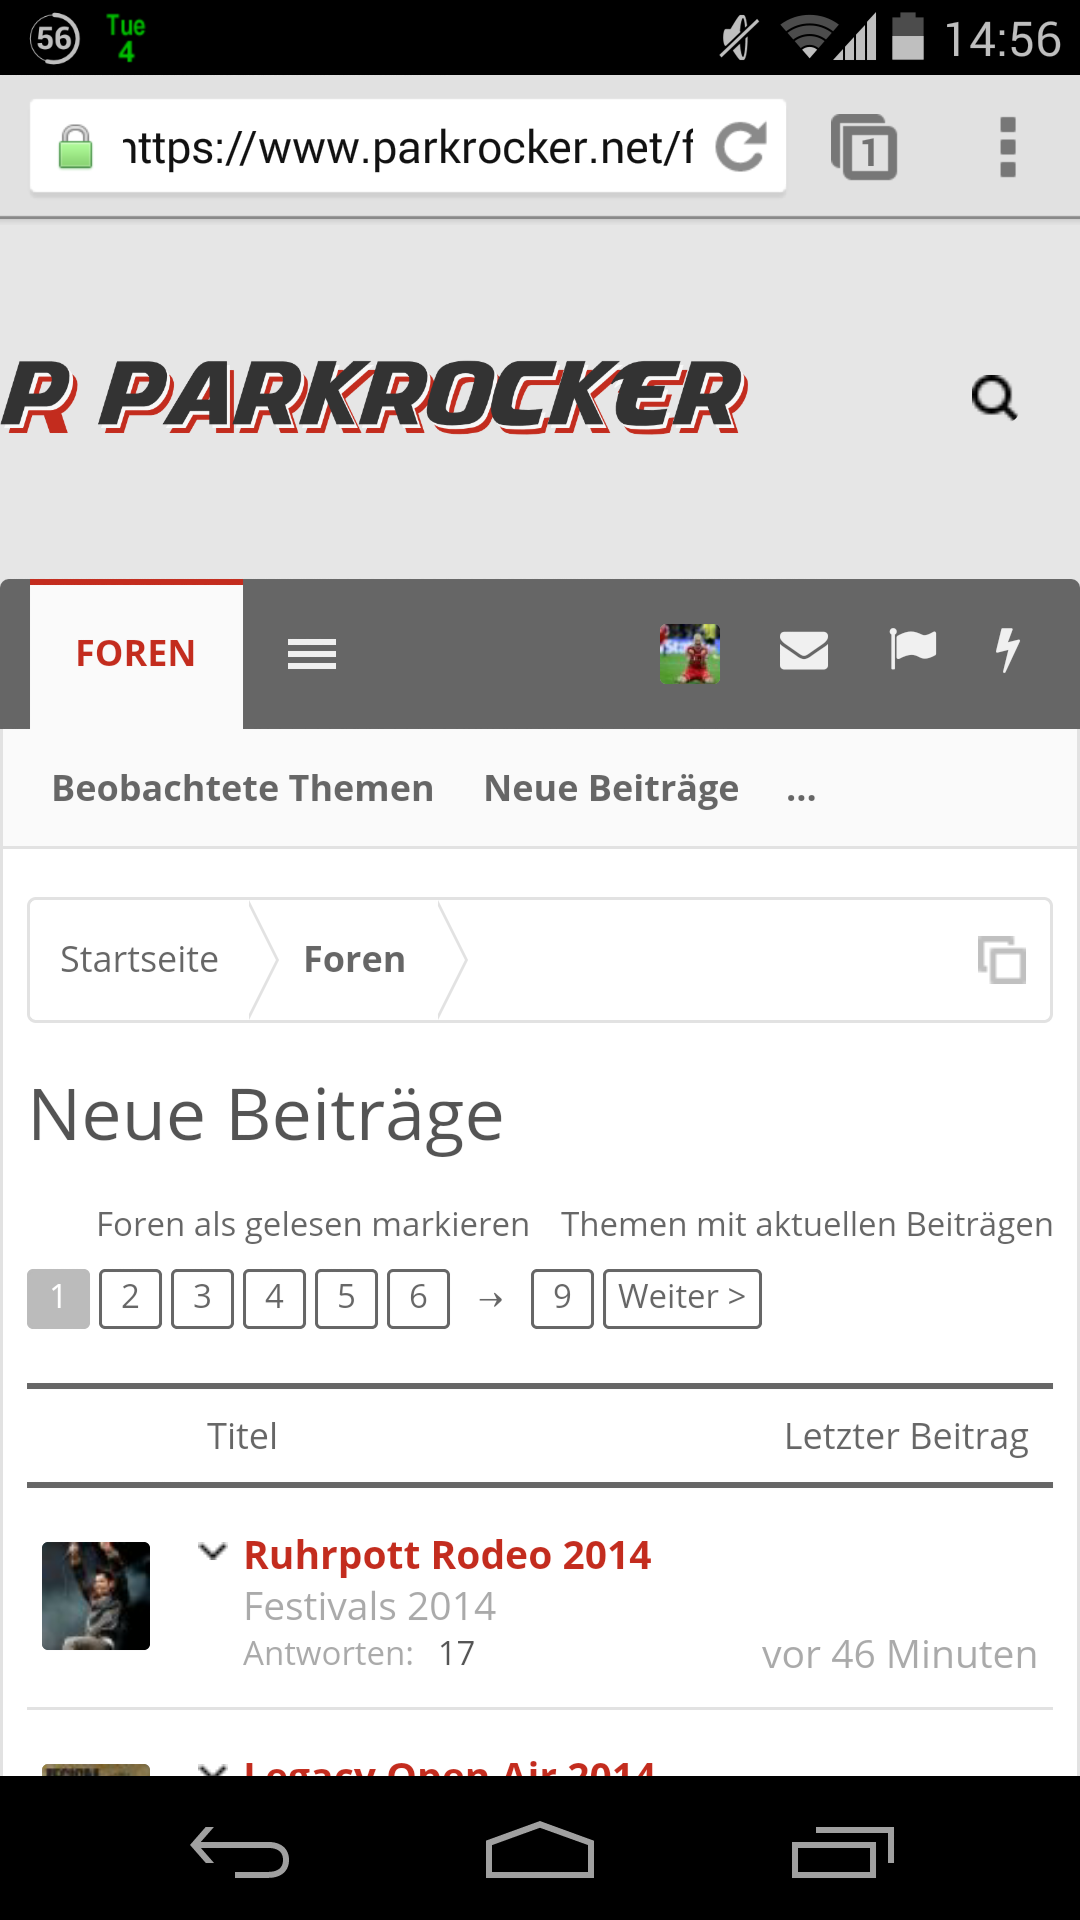The image size is (1080, 1920).
Task: Open the Ruhrpott Rodeo 2014 thread
Action: coord(447,1556)
